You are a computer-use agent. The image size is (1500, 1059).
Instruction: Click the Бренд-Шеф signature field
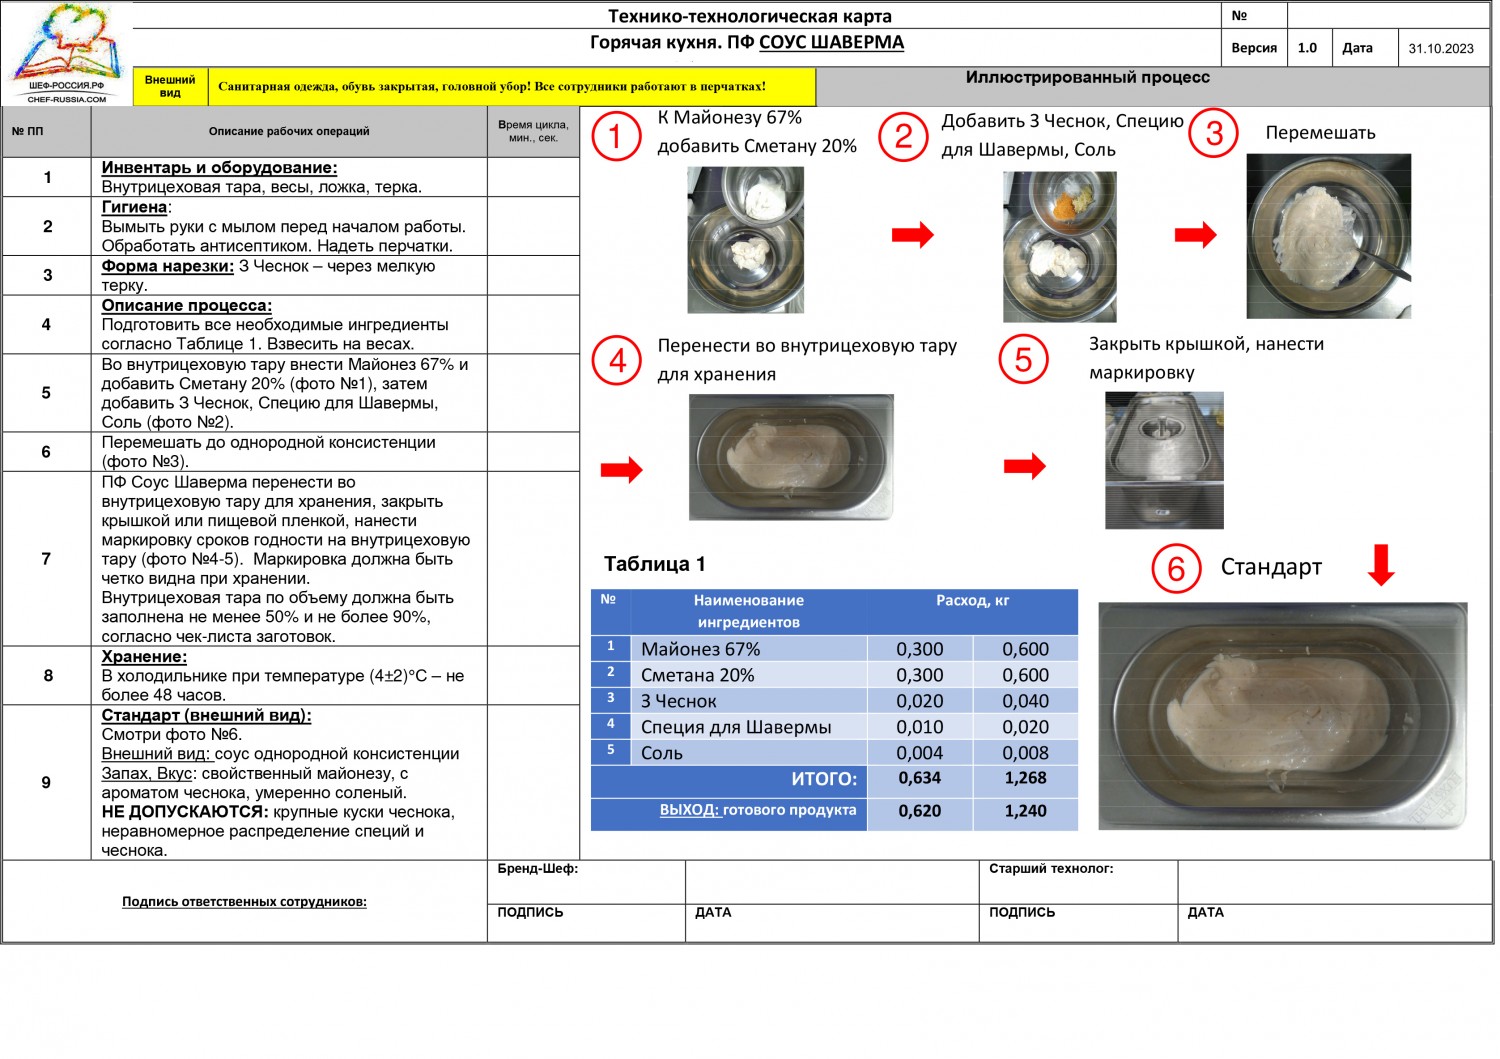(x=832, y=882)
